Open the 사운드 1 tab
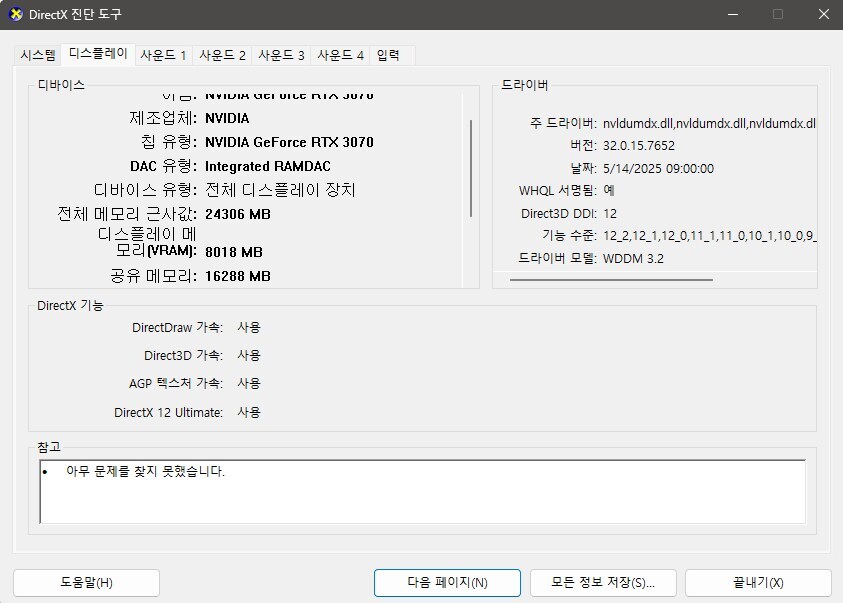 pos(163,56)
